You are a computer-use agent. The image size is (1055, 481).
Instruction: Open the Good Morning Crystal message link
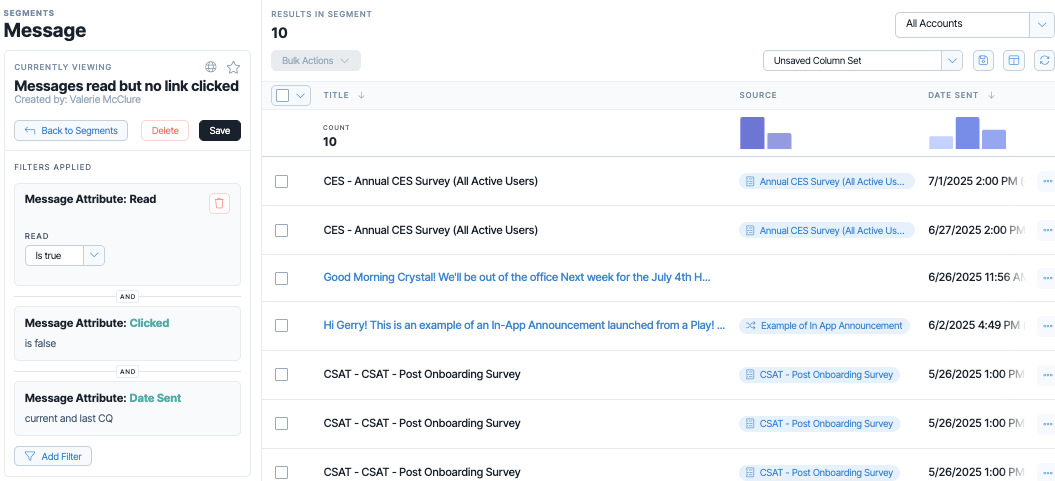(x=517, y=277)
